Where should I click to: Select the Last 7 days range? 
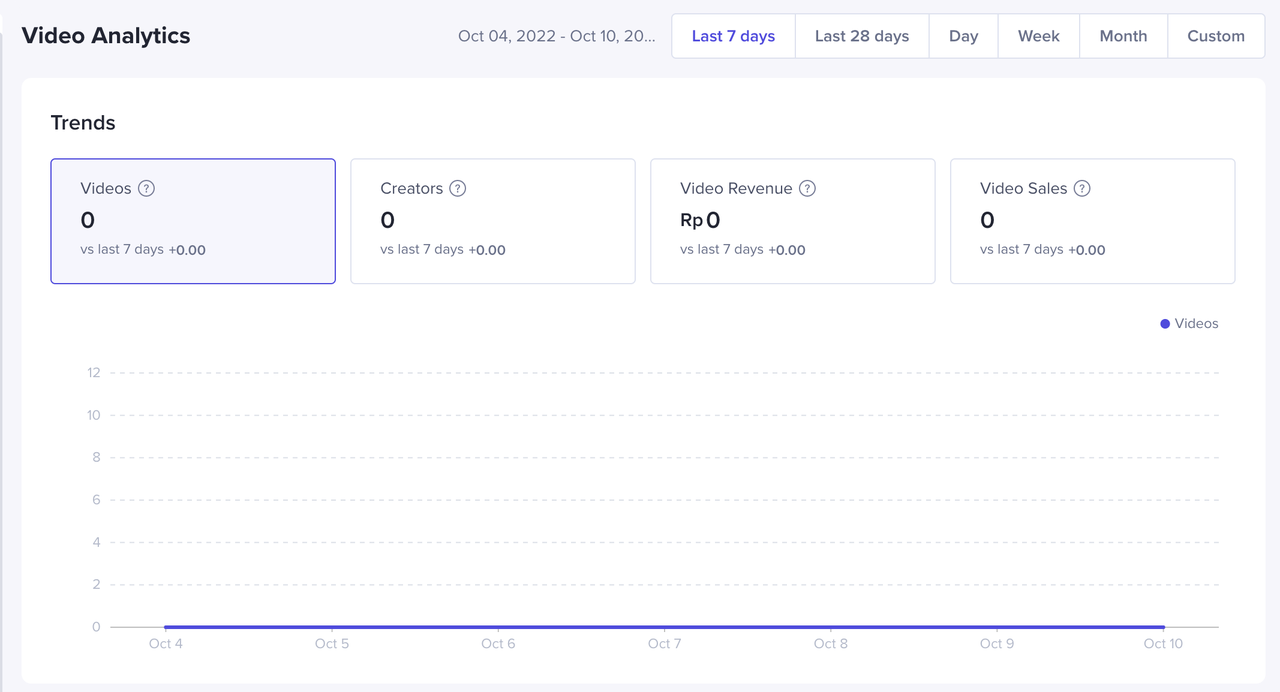coord(733,36)
